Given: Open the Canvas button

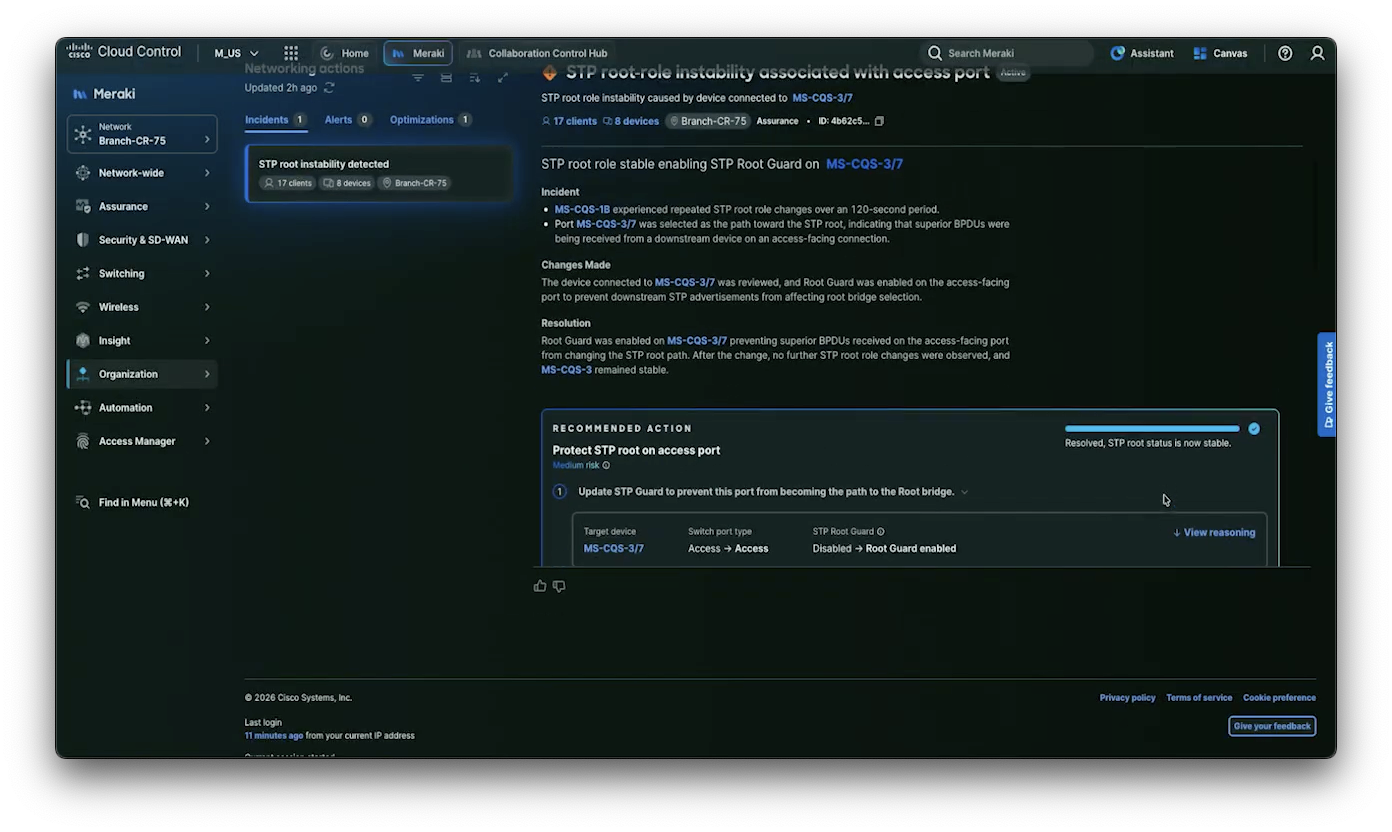Looking at the screenshot, I should (x=1220, y=53).
